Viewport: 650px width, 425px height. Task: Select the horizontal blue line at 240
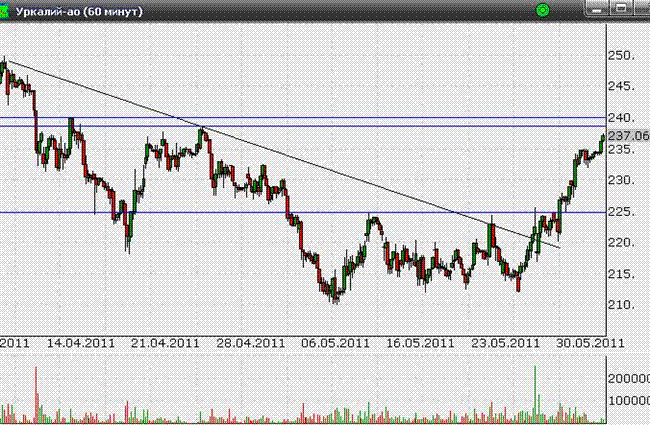click(303, 118)
